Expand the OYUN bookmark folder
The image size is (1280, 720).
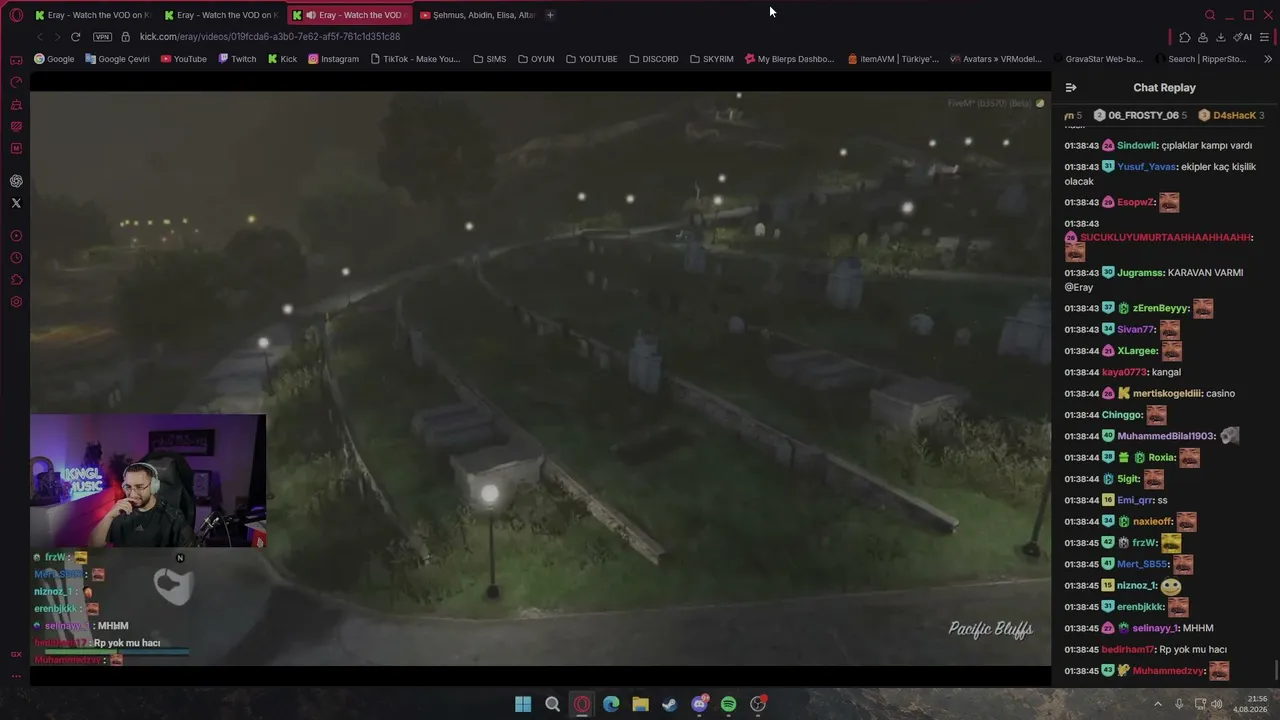(x=536, y=59)
